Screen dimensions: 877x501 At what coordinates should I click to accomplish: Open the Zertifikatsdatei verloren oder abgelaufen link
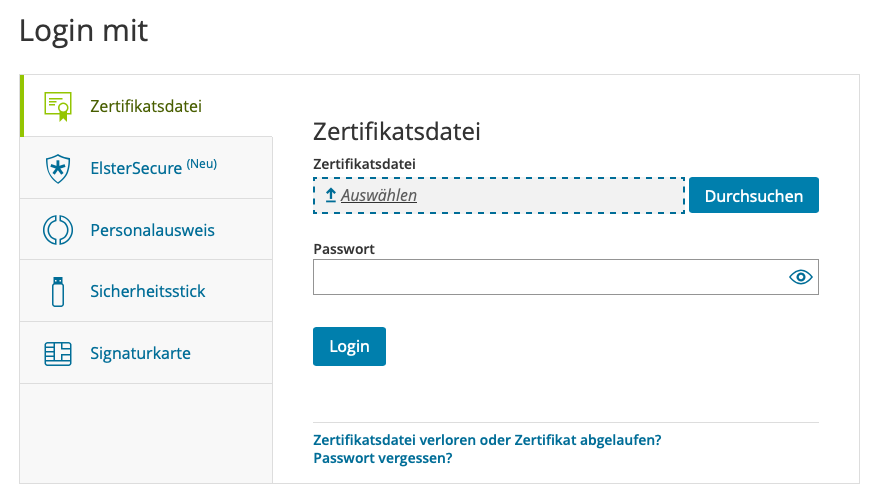(487, 440)
